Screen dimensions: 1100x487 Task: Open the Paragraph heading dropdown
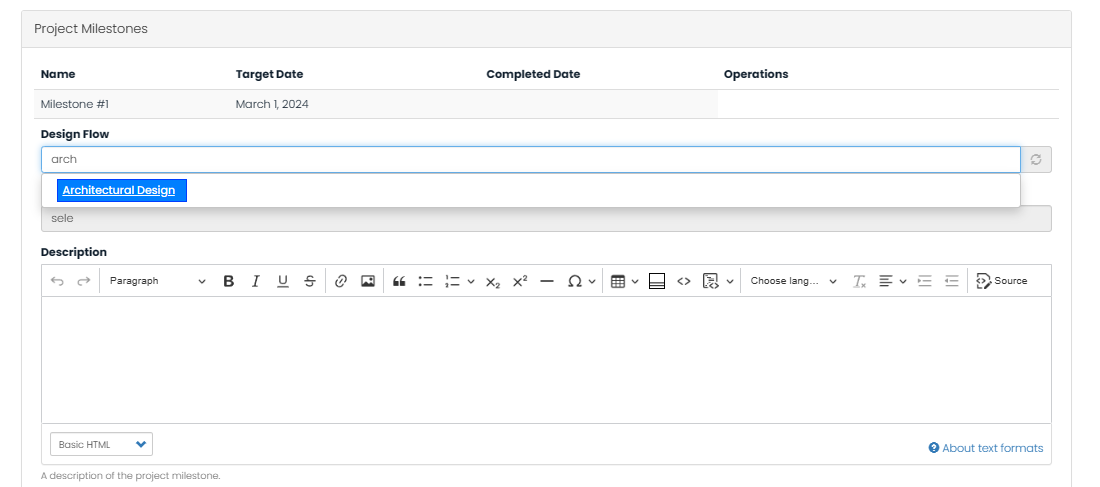coord(157,281)
